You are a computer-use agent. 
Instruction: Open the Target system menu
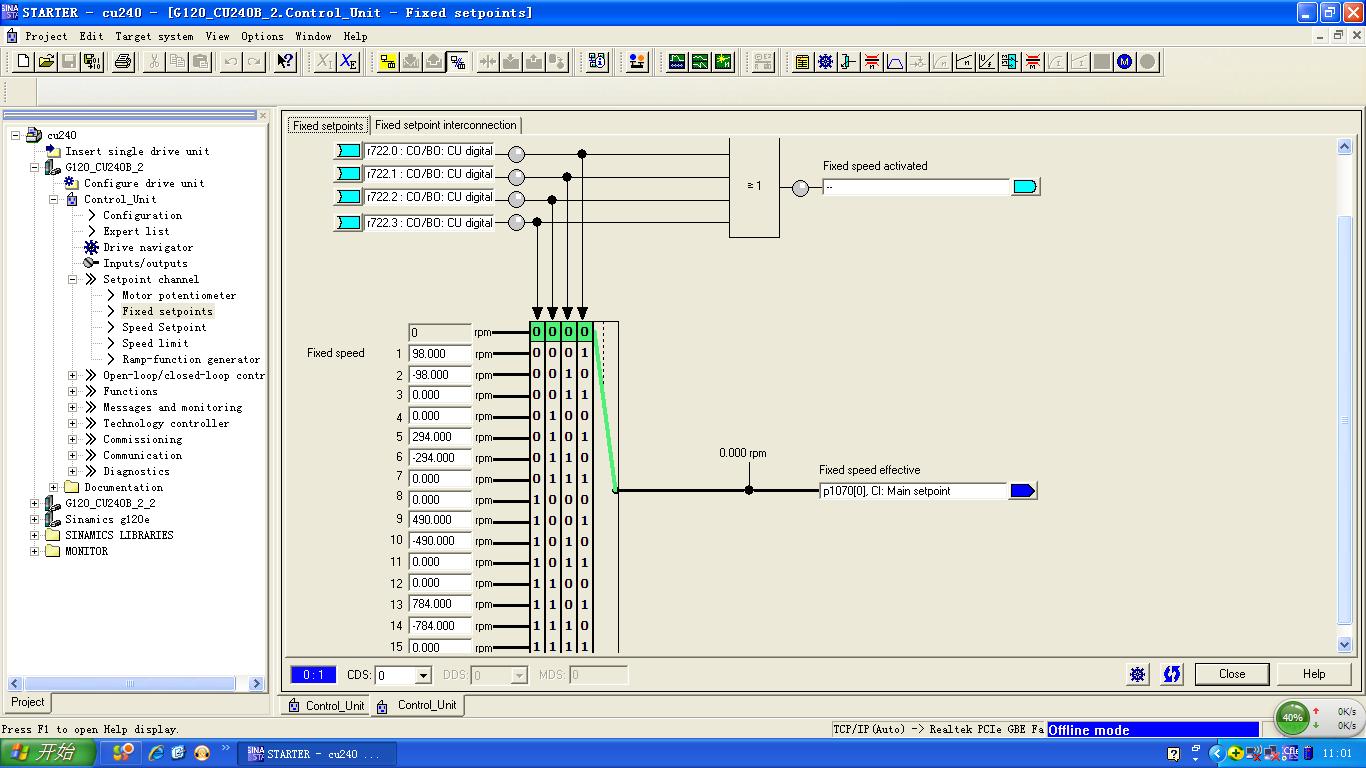coord(154,36)
